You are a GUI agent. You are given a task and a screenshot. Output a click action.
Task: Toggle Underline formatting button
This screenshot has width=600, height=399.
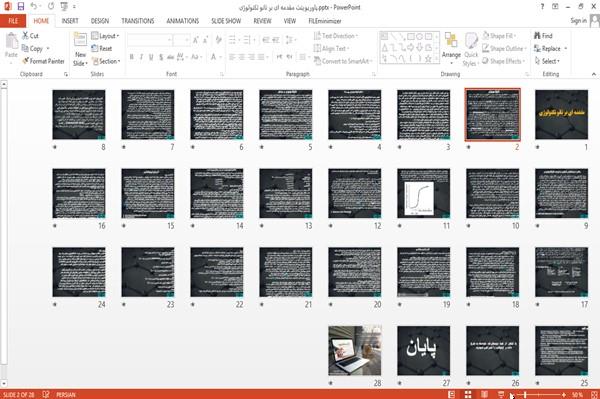click(x=151, y=57)
